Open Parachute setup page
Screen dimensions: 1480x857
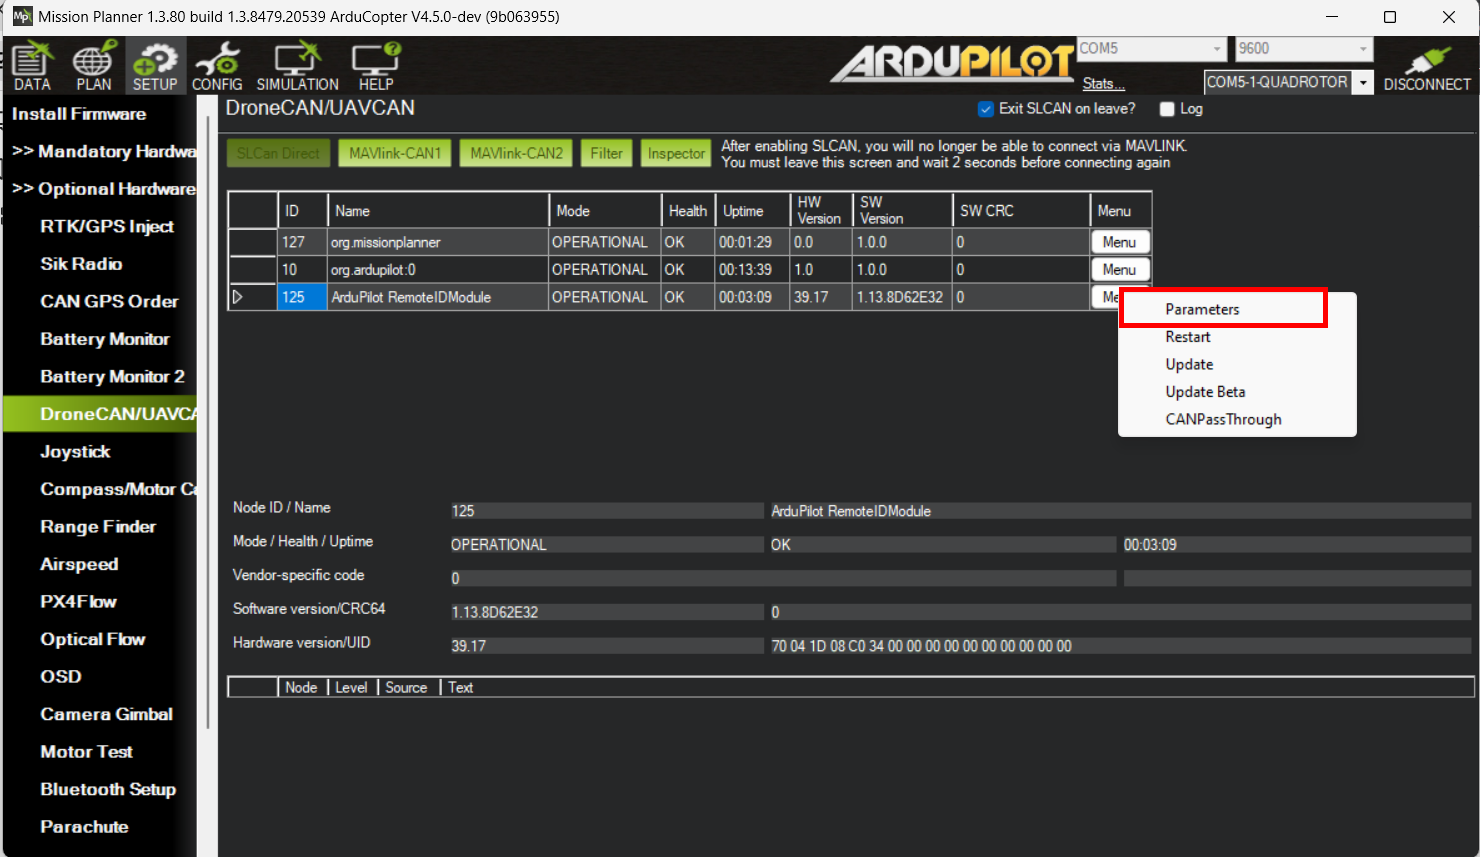point(84,826)
